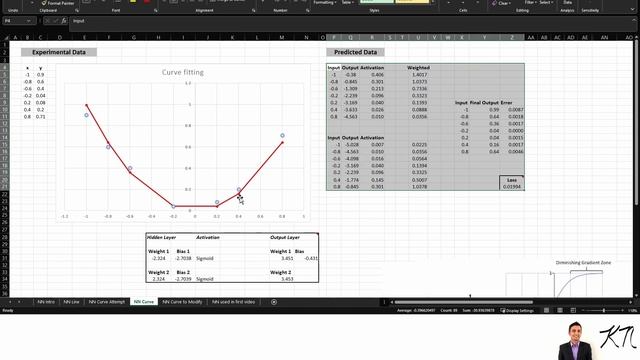
Task: Select the Hidden Layer label cell
Action: 161,237
